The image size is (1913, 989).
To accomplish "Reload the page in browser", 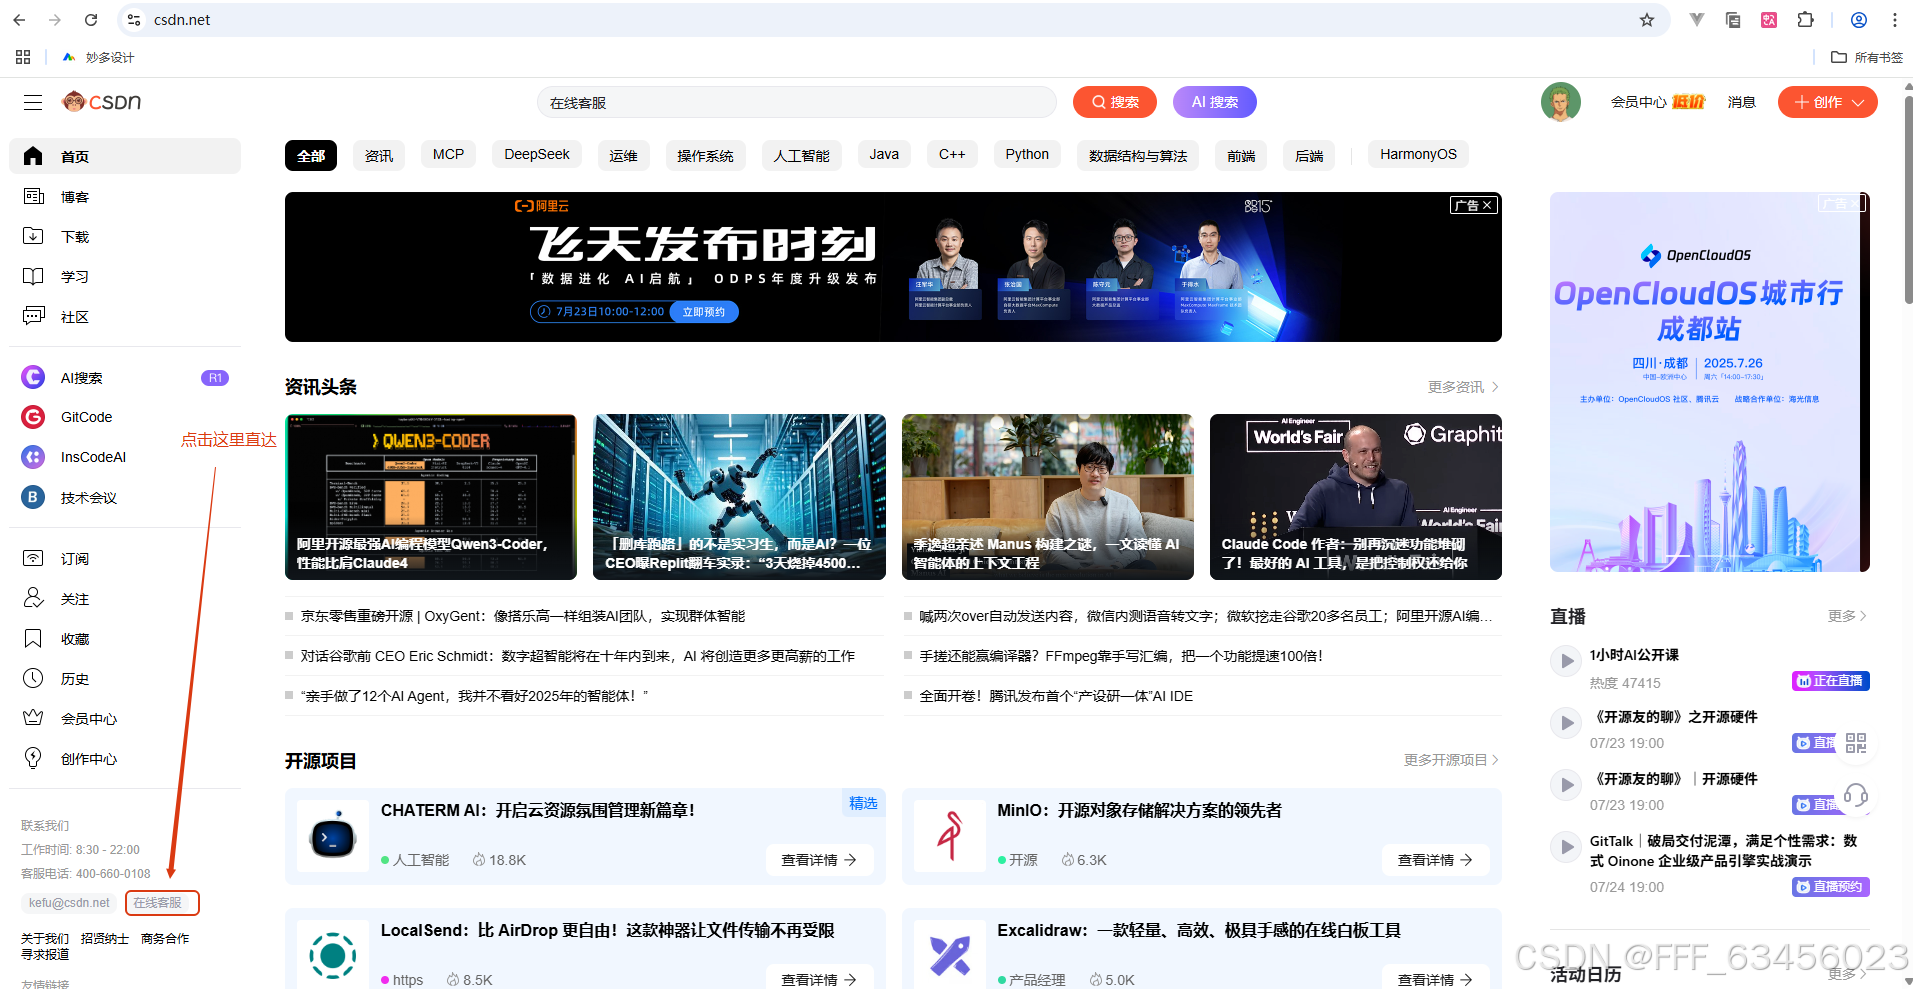I will (91, 20).
